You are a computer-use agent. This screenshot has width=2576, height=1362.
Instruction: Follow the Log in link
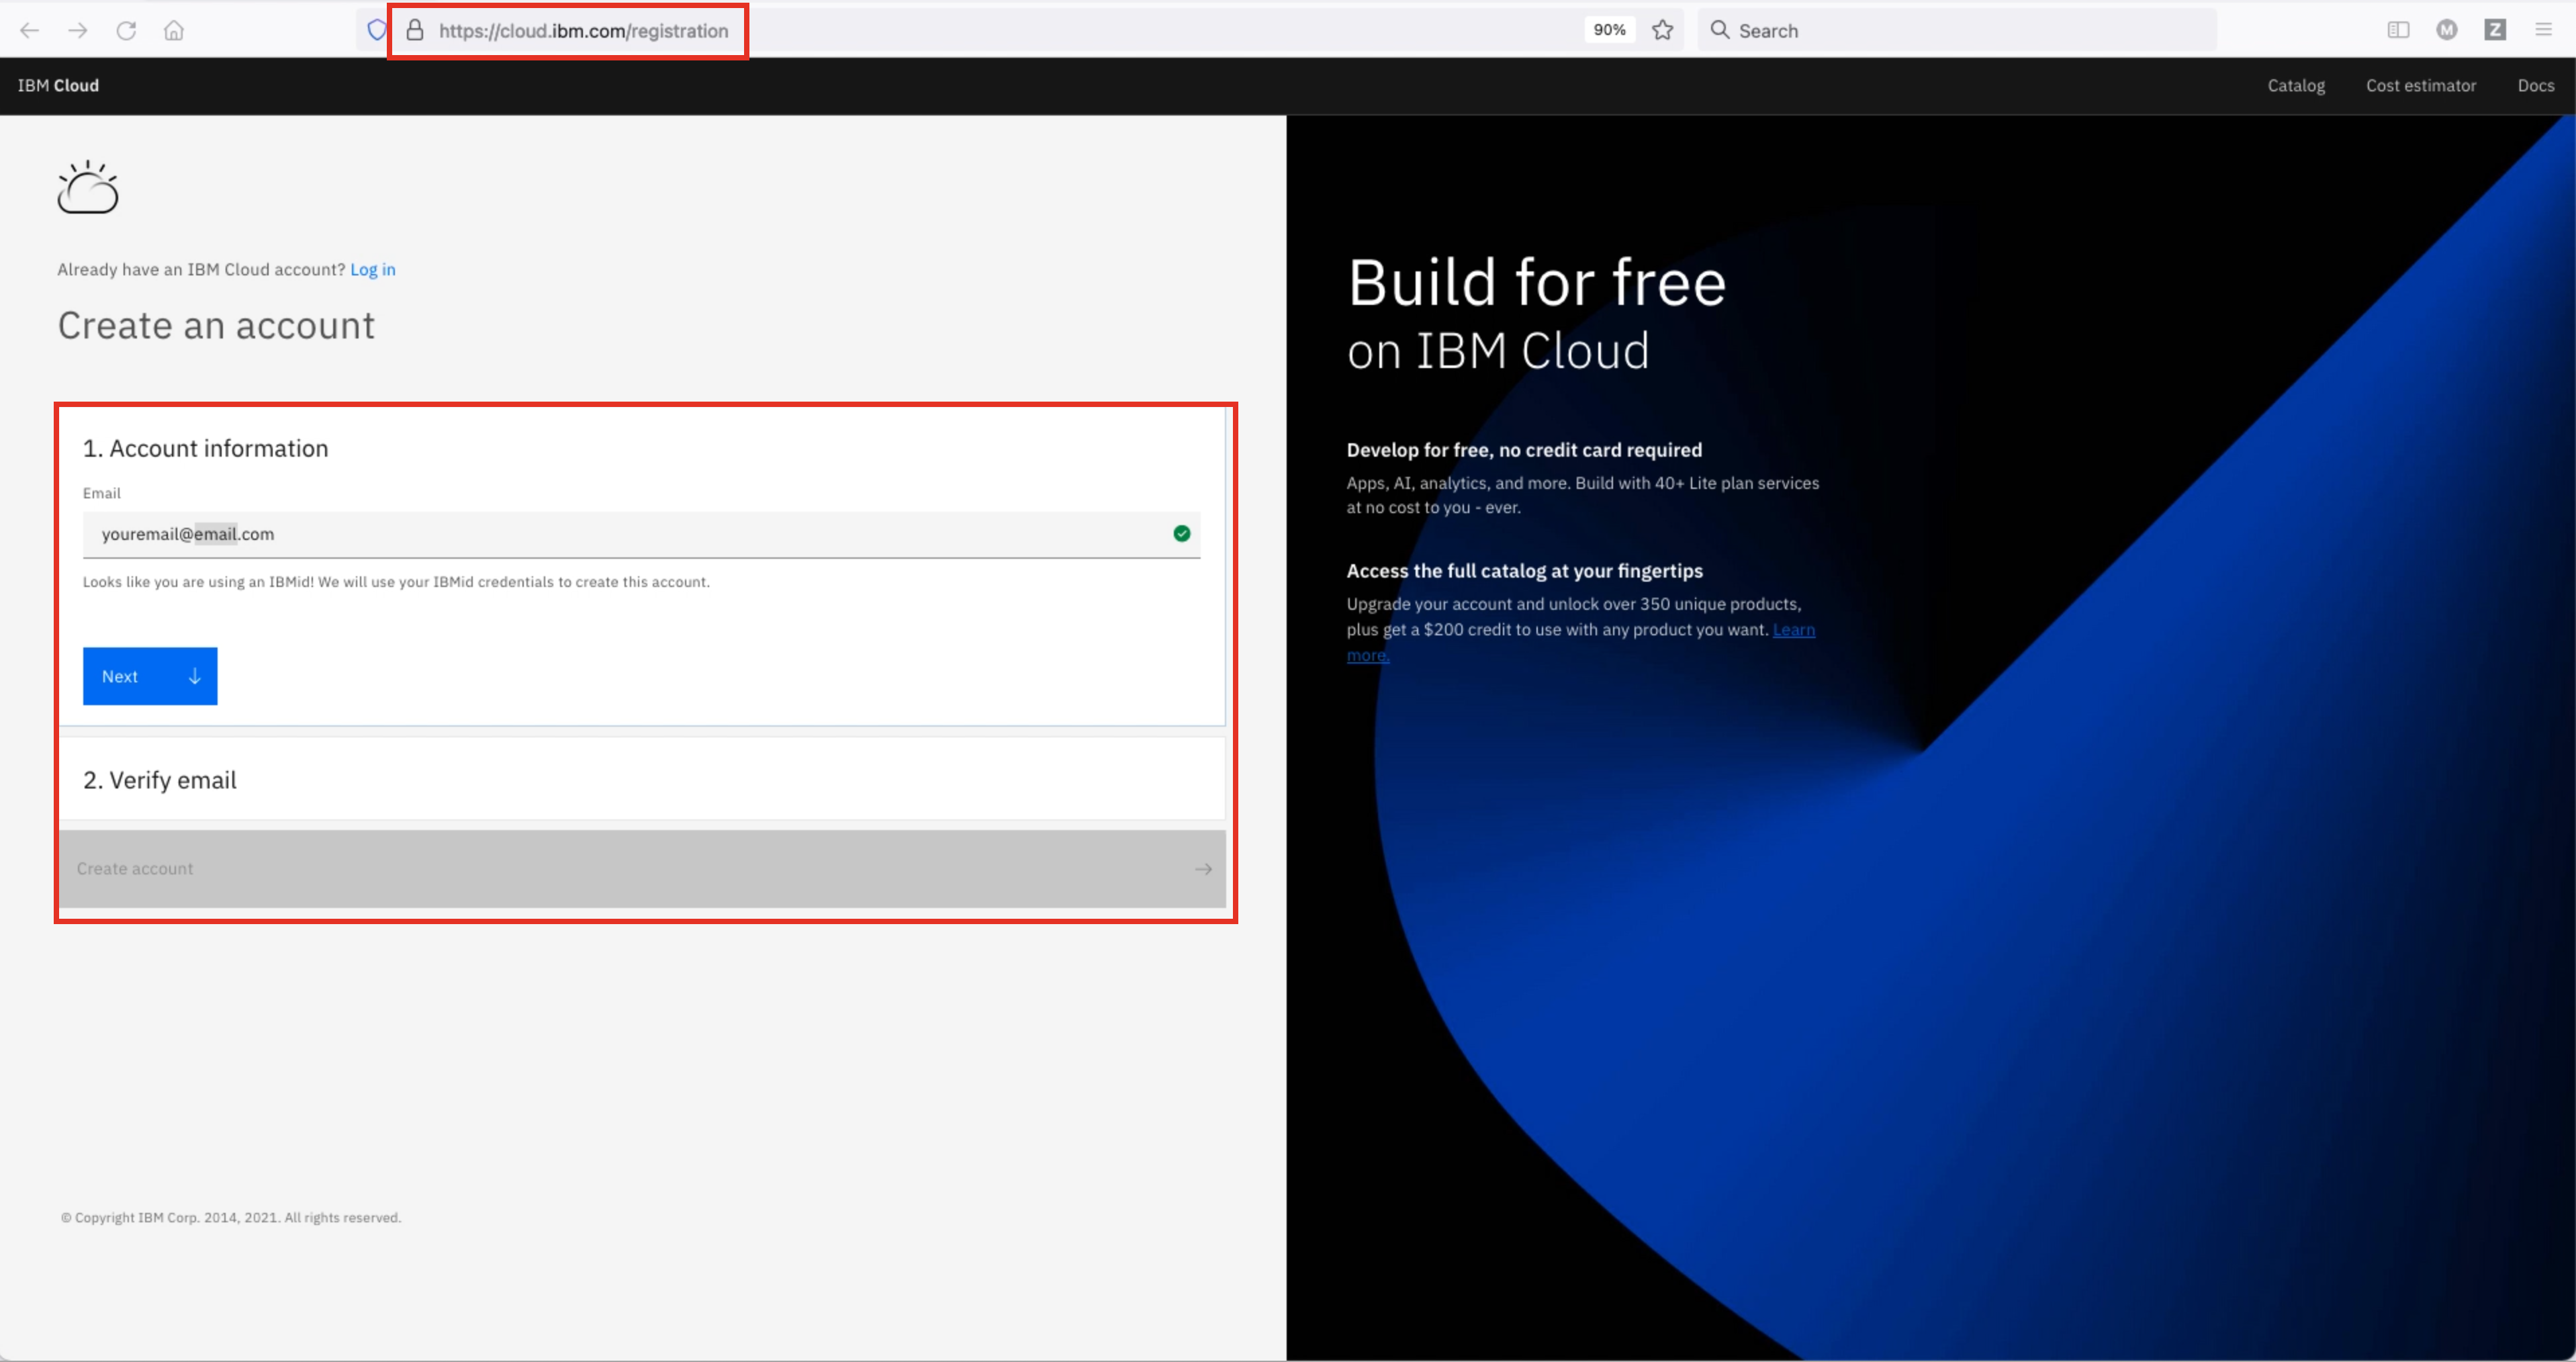372,270
